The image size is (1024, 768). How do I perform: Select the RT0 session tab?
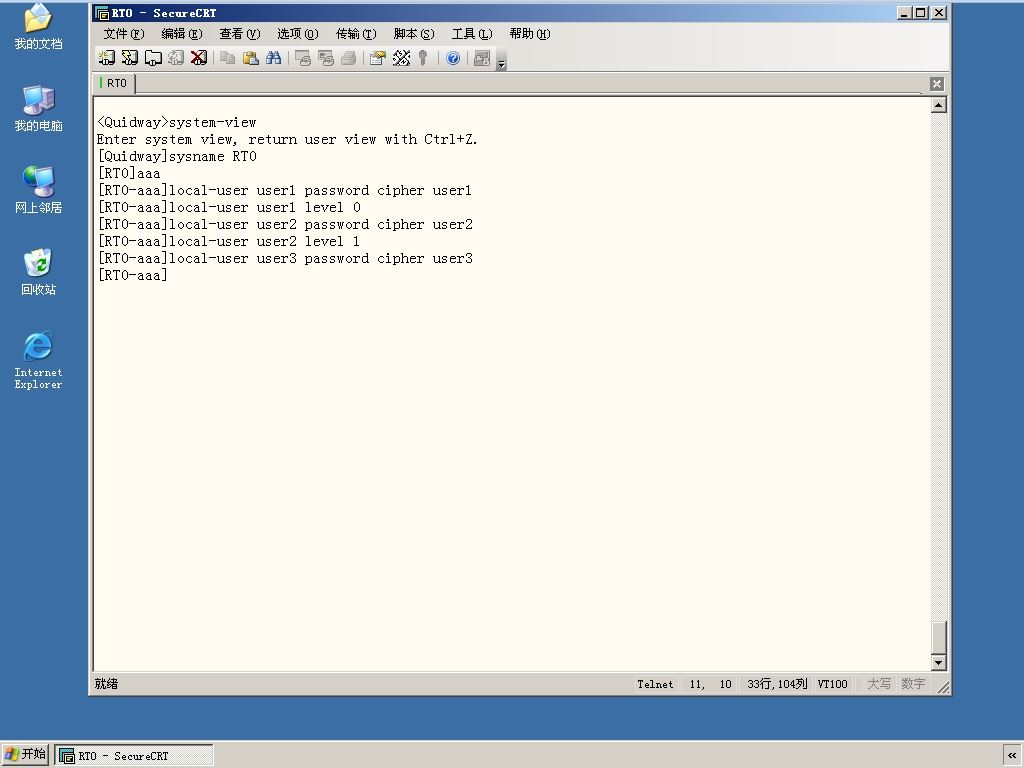pos(114,83)
